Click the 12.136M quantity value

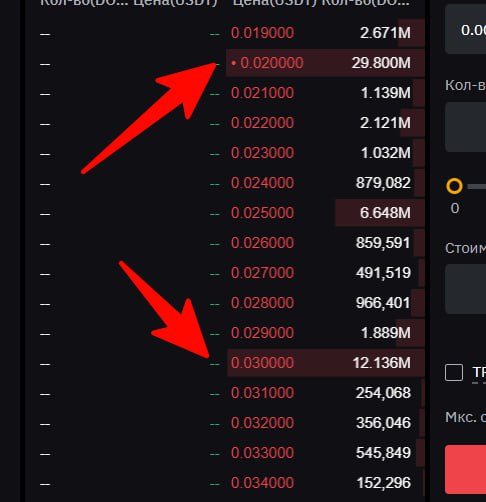[382, 363]
